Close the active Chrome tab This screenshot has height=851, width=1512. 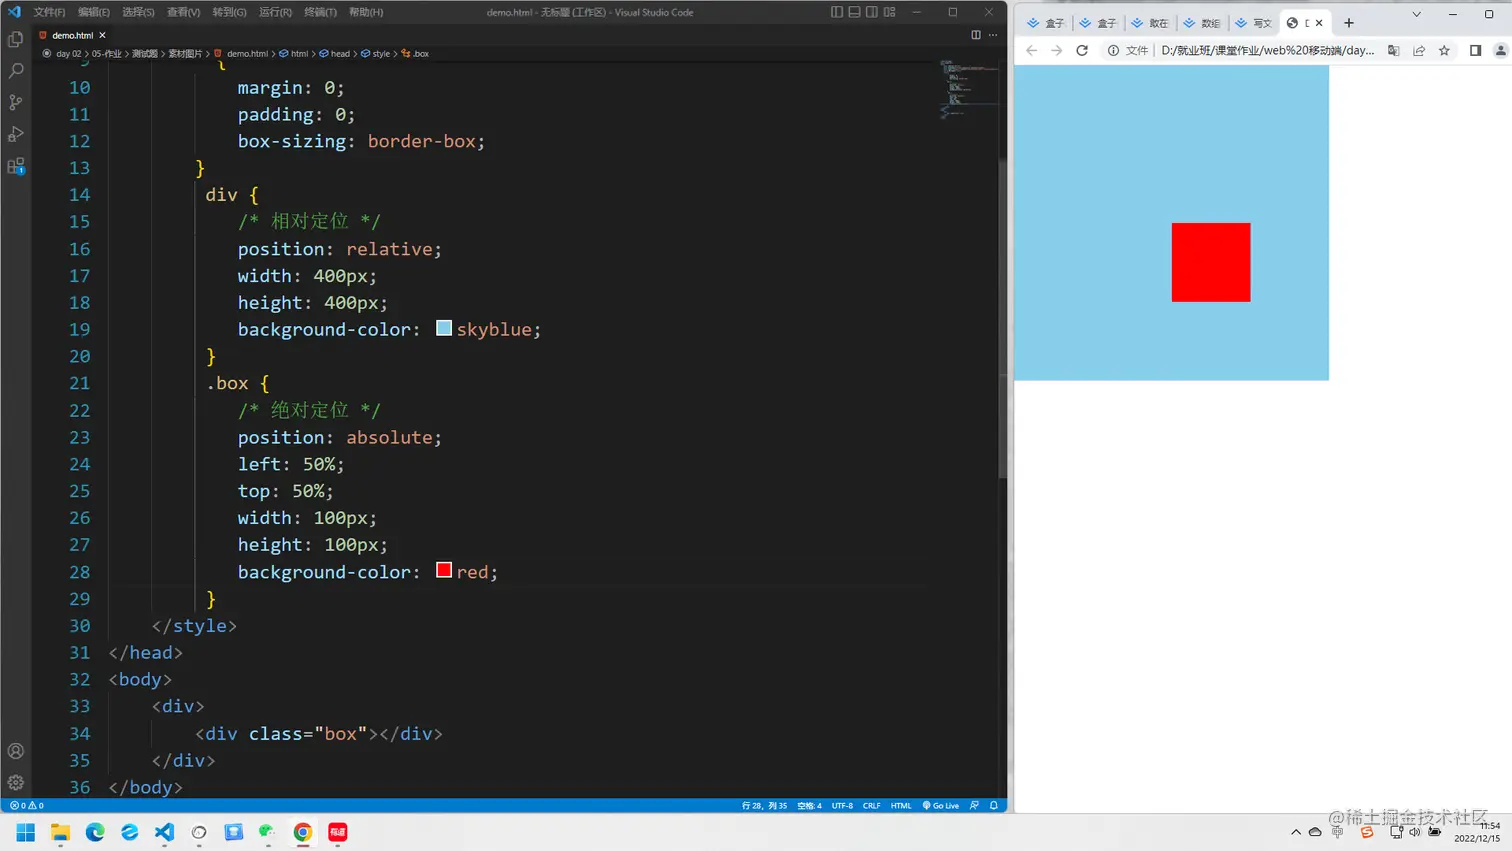(1319, 23)
